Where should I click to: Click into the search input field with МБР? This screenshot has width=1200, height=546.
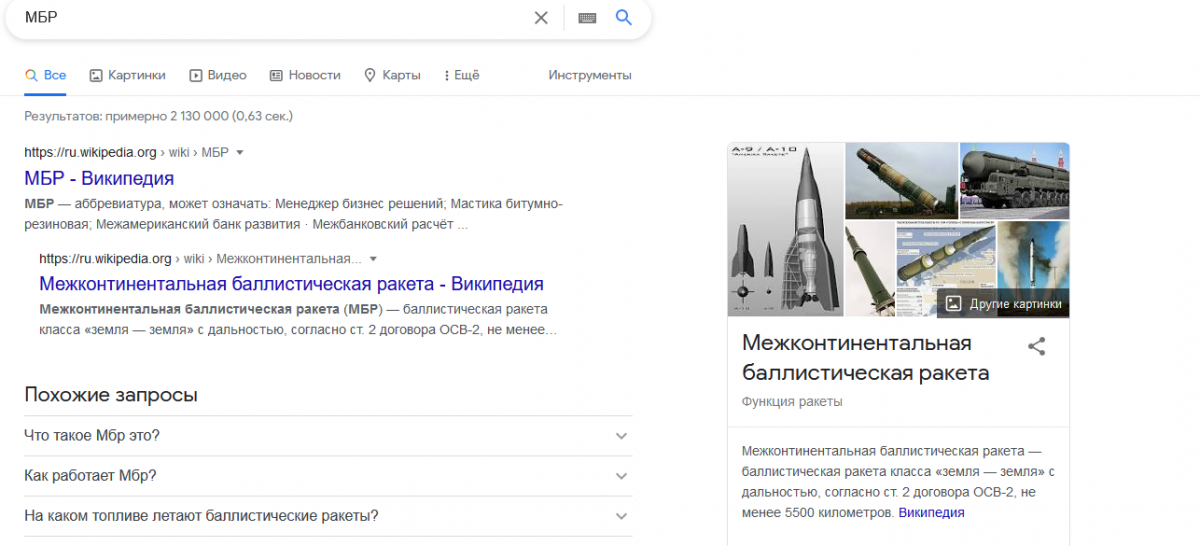(270, 18)
